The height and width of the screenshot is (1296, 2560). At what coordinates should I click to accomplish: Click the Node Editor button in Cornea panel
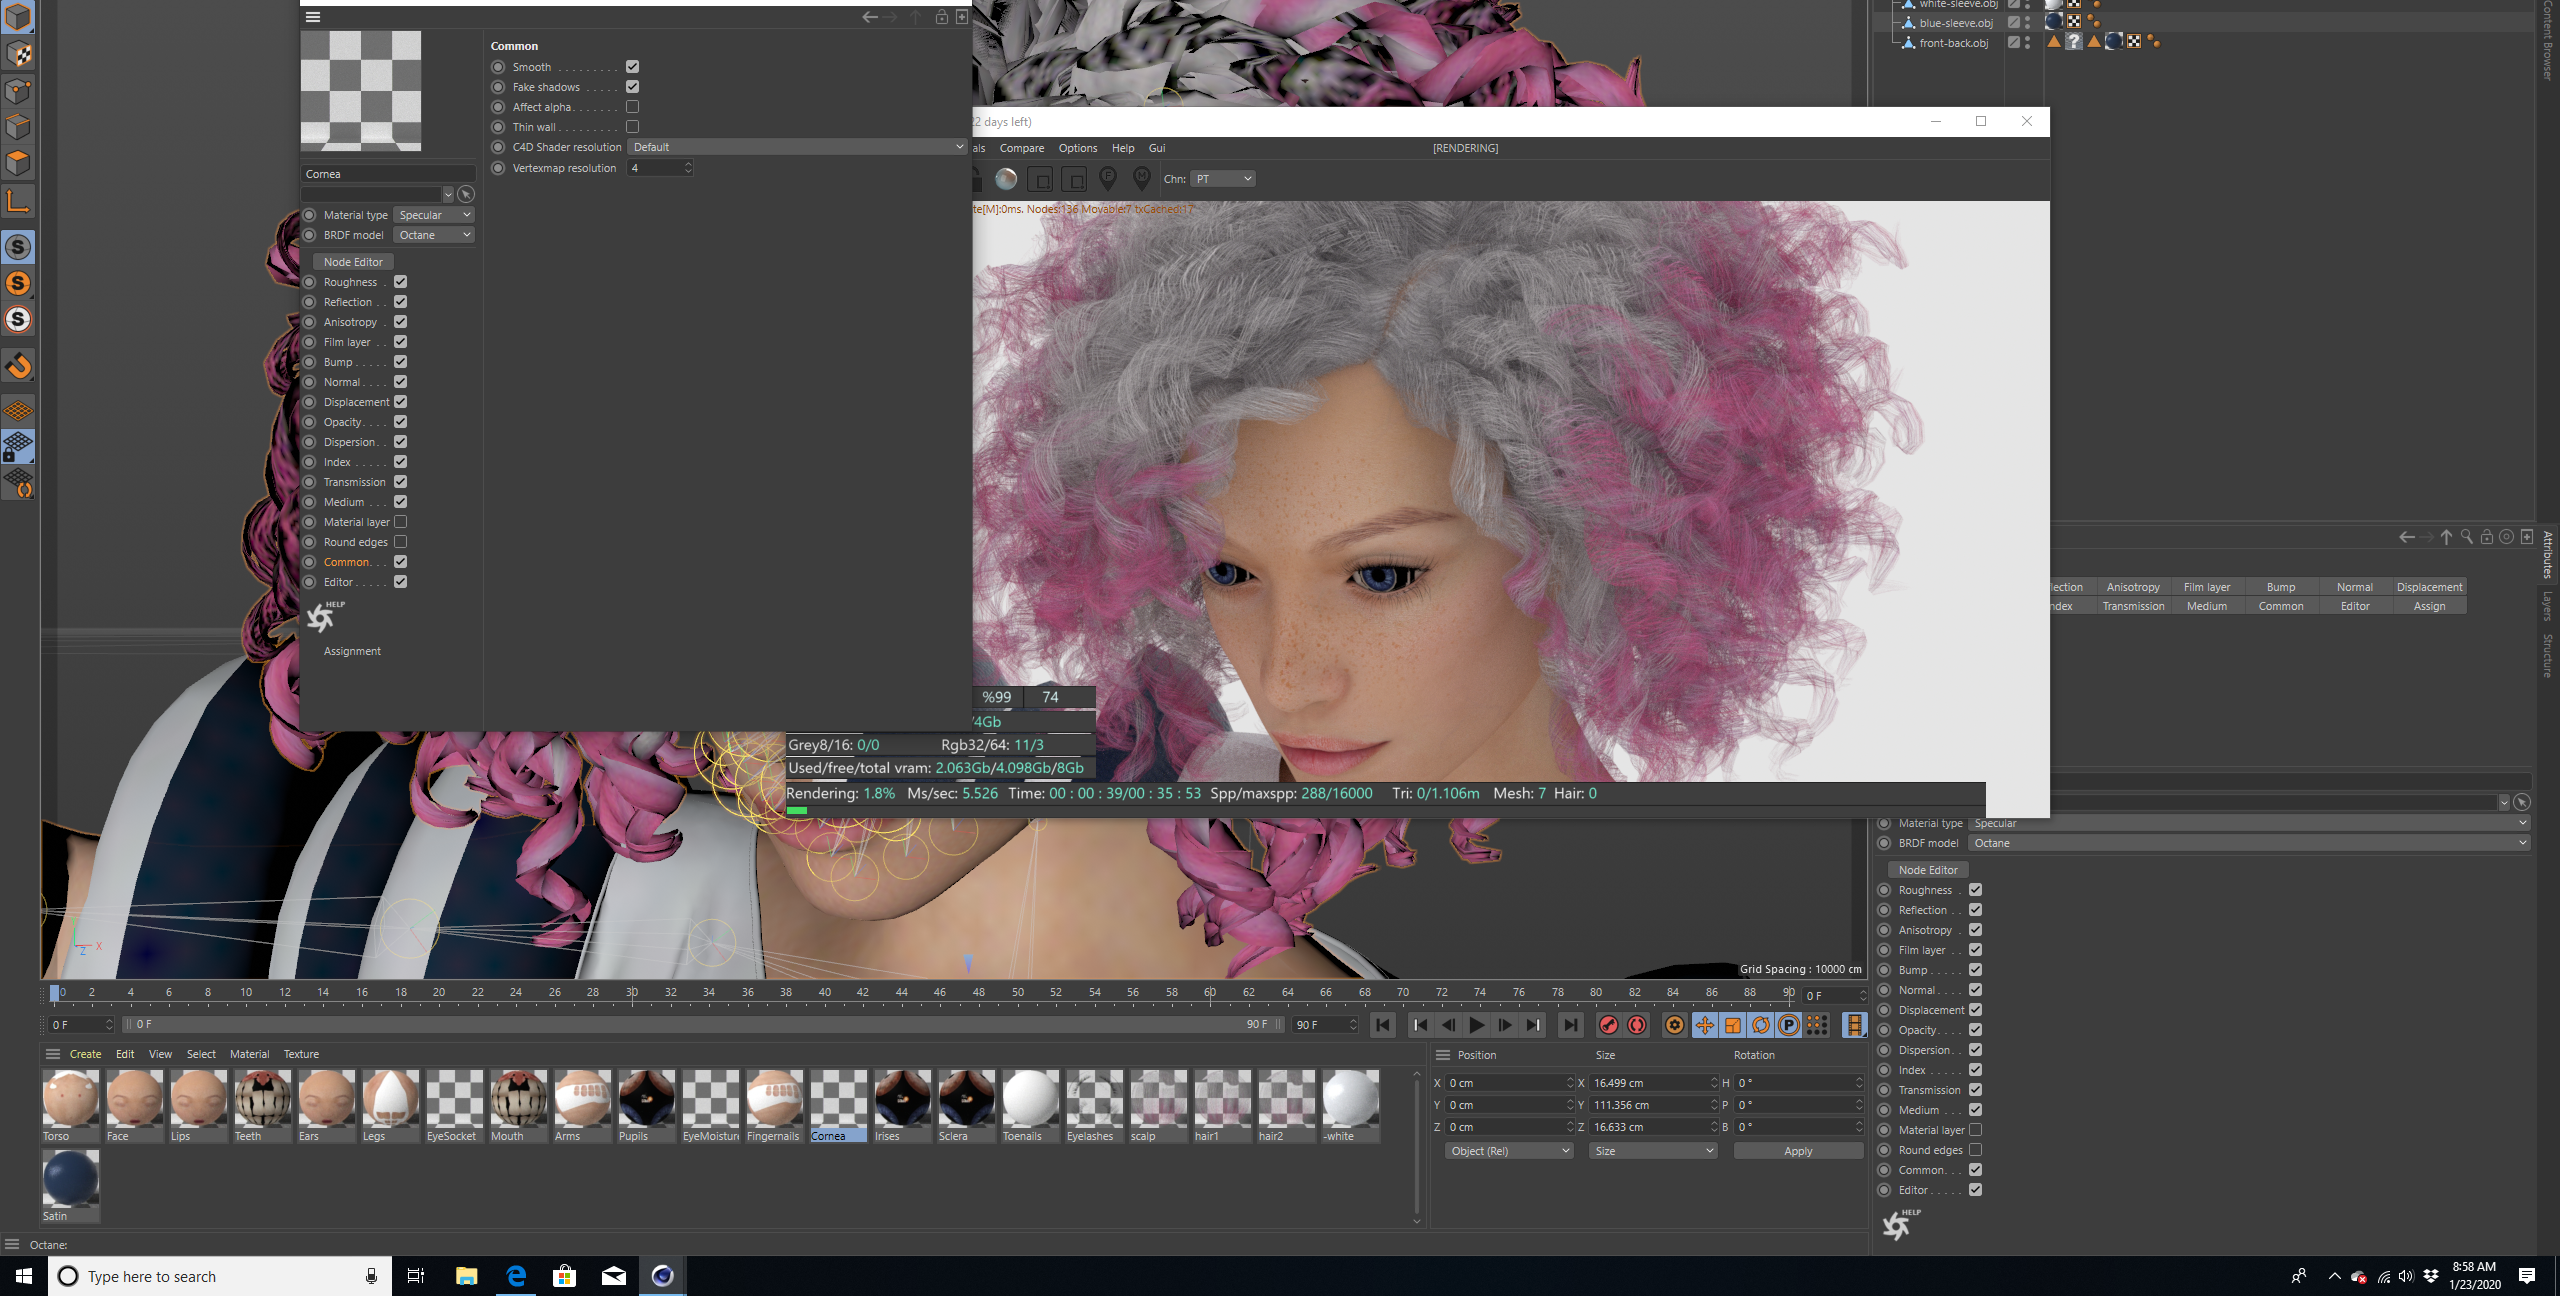[x=352, y=262]
